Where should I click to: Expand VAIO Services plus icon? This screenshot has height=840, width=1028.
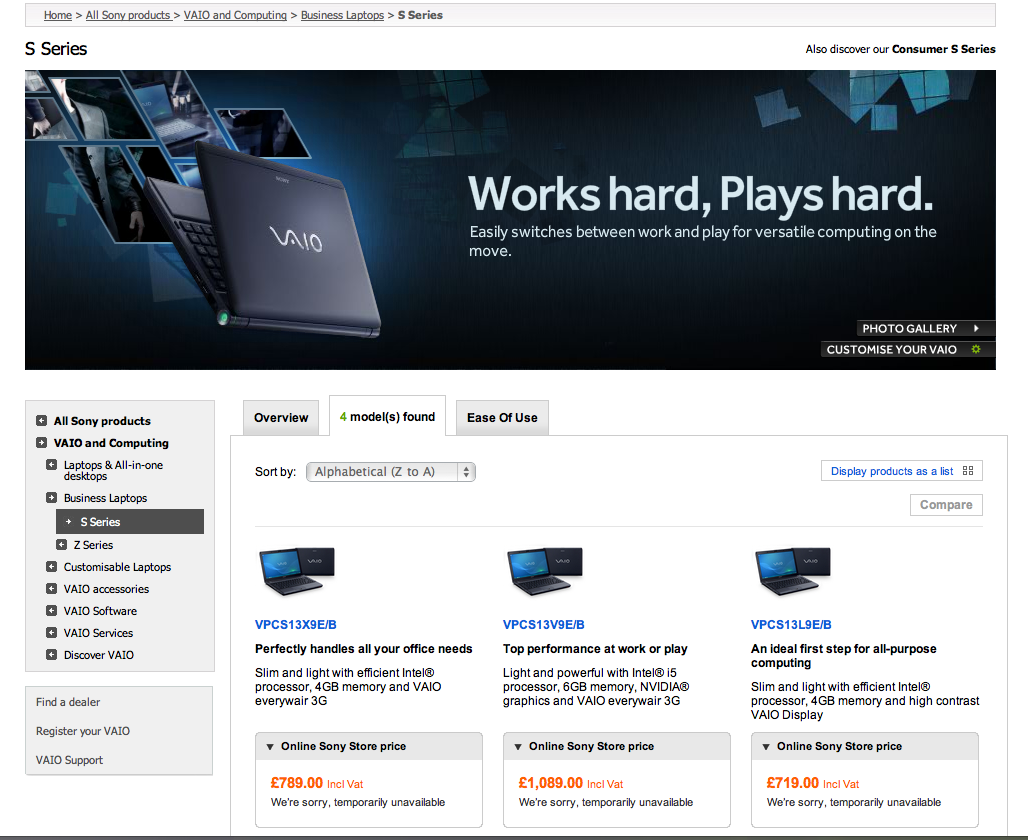click(x=51, y=632)
